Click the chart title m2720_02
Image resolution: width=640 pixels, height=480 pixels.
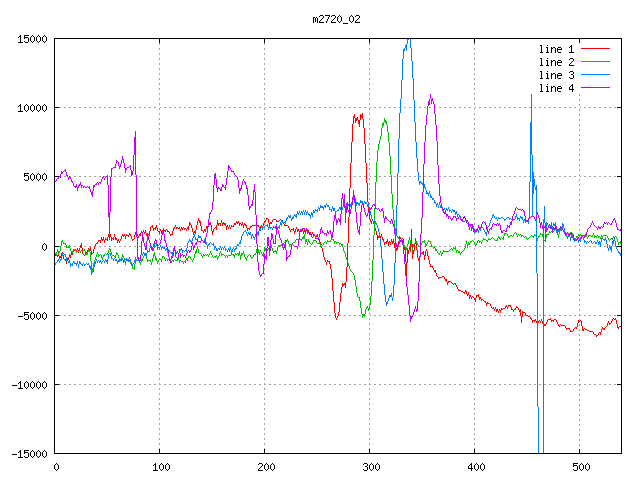pyautogui.click(x=338, y=19)
